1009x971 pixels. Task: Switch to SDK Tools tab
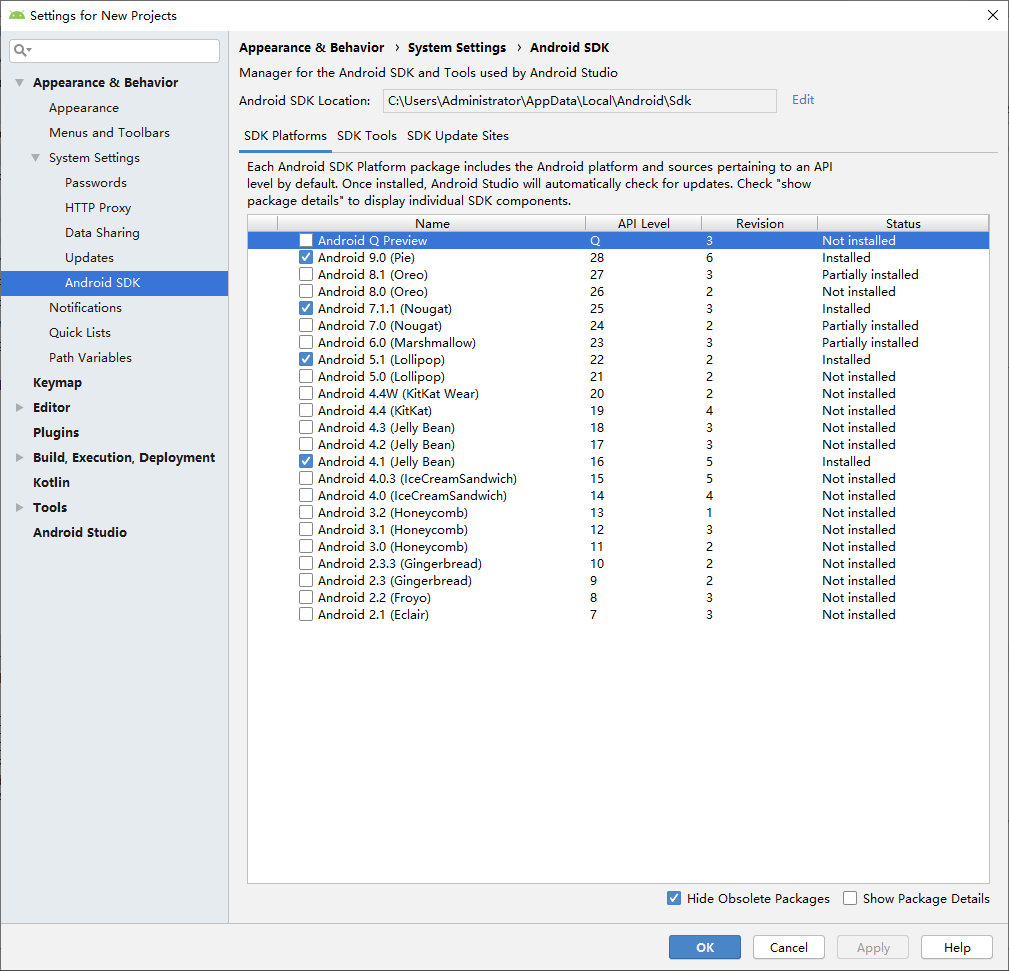pyautogui.click(x=367, y=136)
